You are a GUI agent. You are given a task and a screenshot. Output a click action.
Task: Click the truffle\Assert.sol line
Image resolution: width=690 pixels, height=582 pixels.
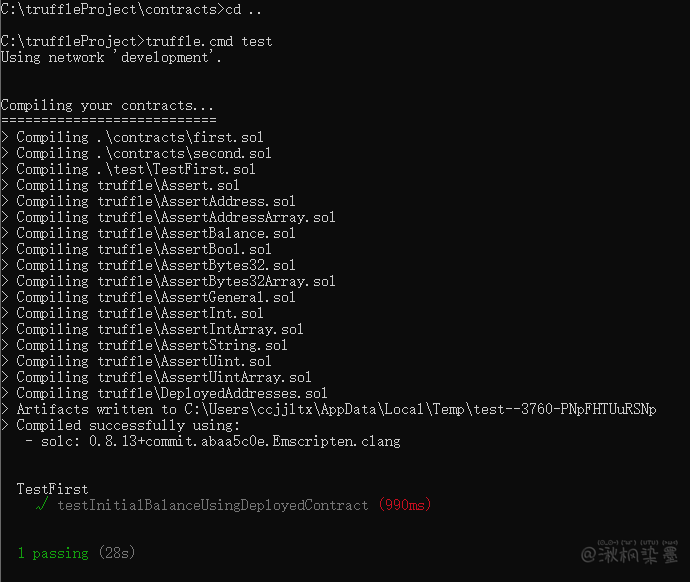(x=127, y=185)
